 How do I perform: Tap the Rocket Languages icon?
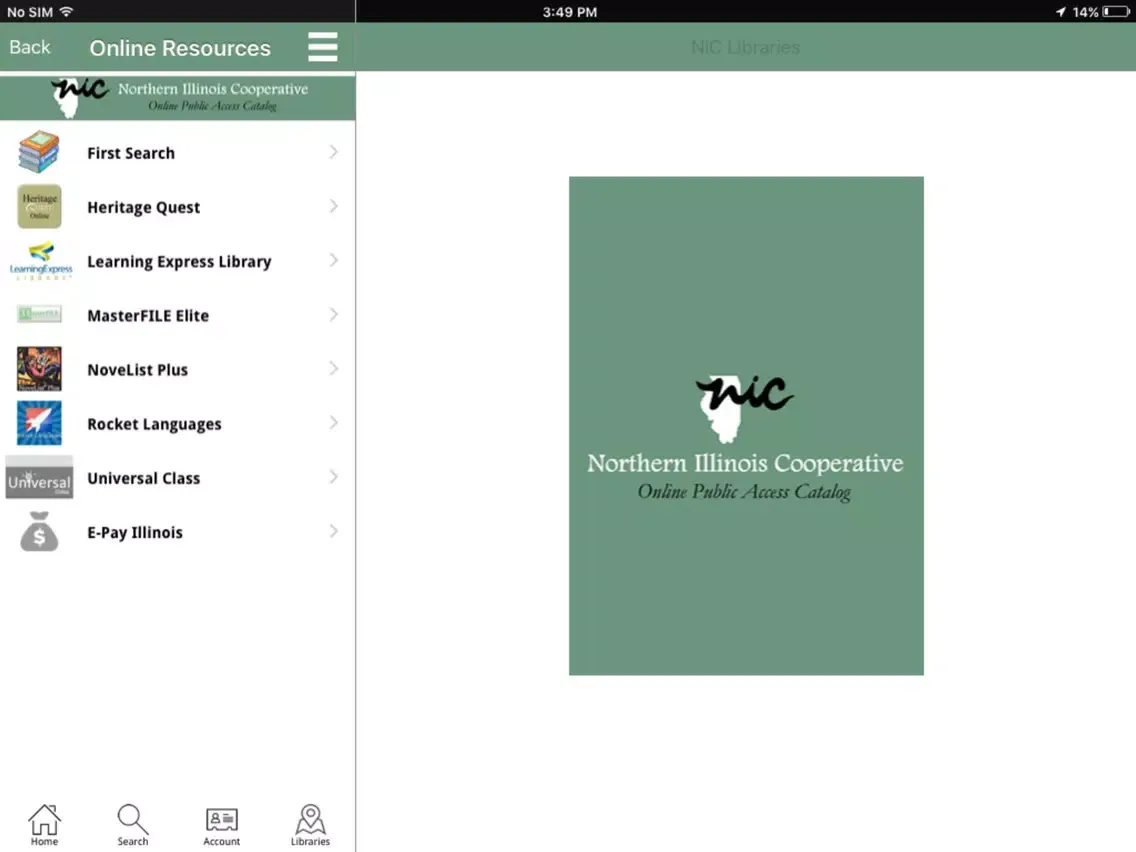point(39,423)
